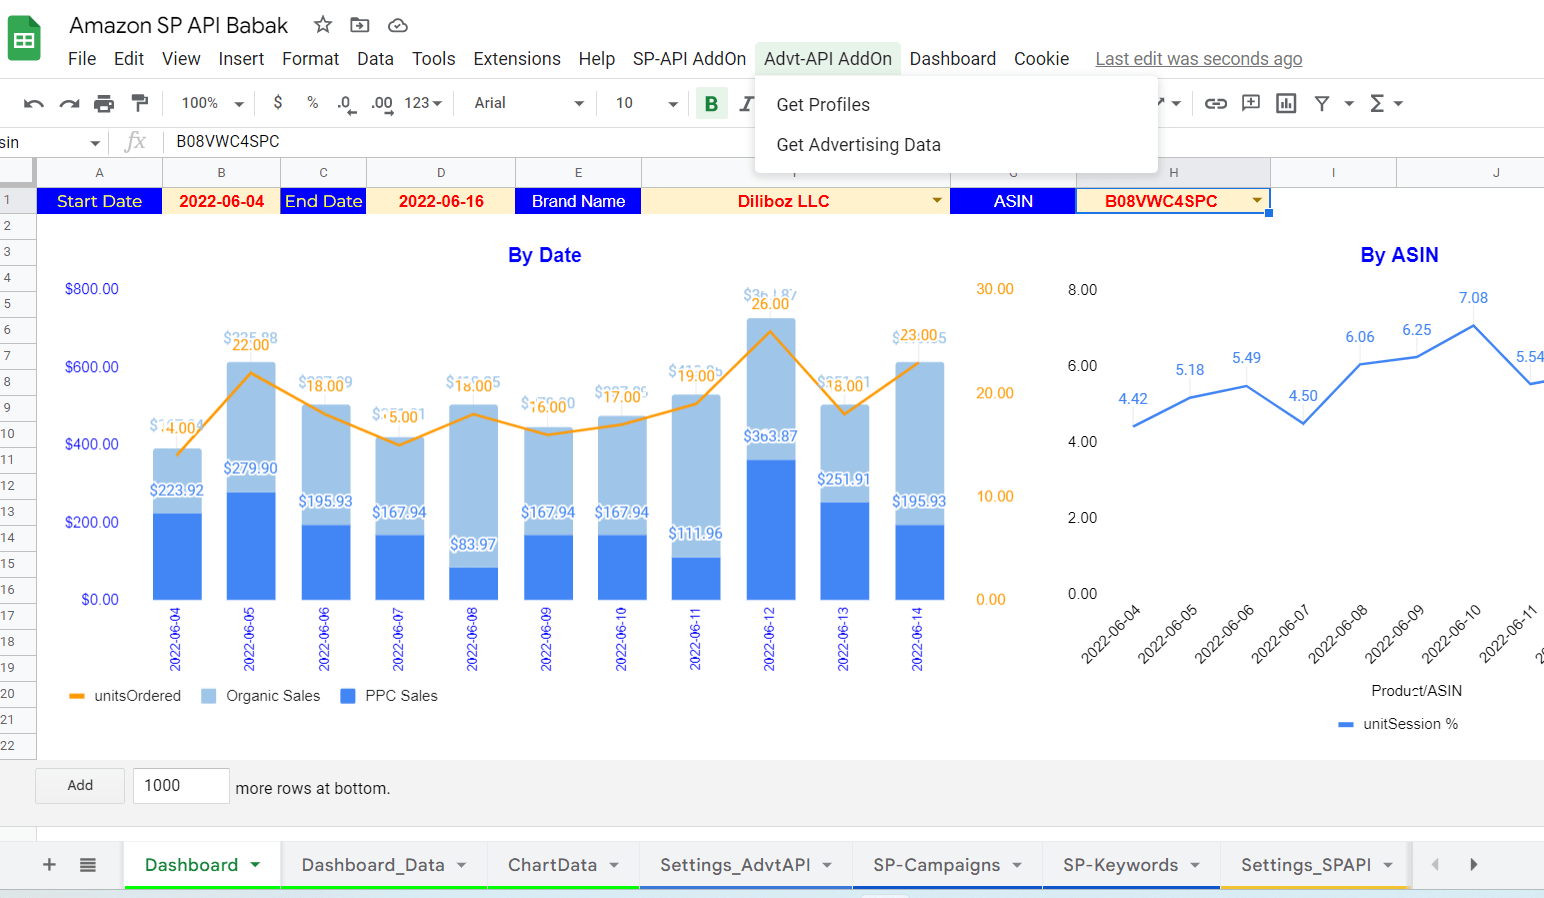The height and width of the screenshot is (898, 1544).
Task: Click the move to folder icon
Action: [x=360, y=25]
